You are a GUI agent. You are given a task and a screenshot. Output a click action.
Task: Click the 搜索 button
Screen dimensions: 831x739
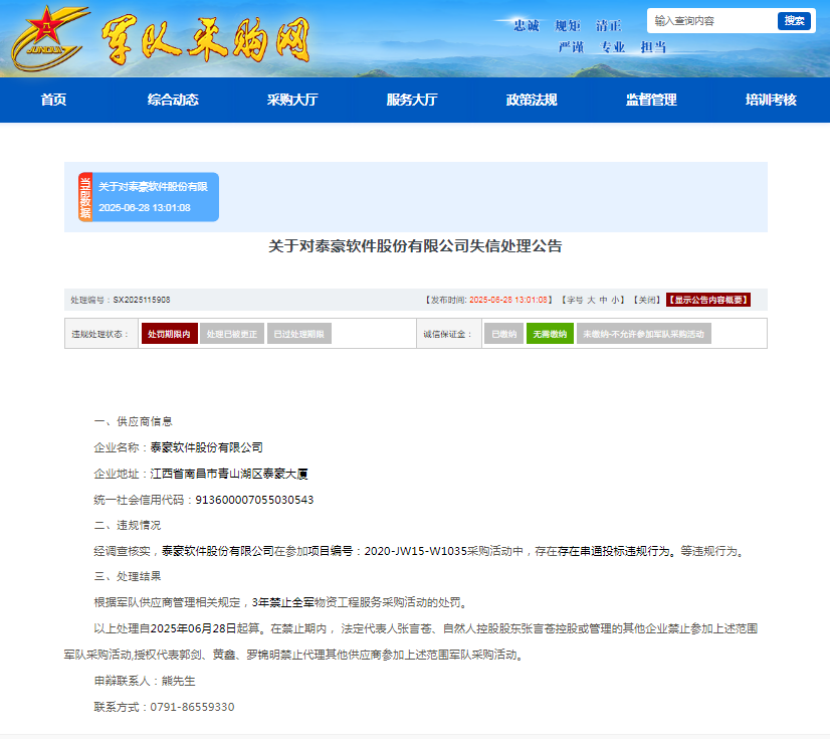794,21
